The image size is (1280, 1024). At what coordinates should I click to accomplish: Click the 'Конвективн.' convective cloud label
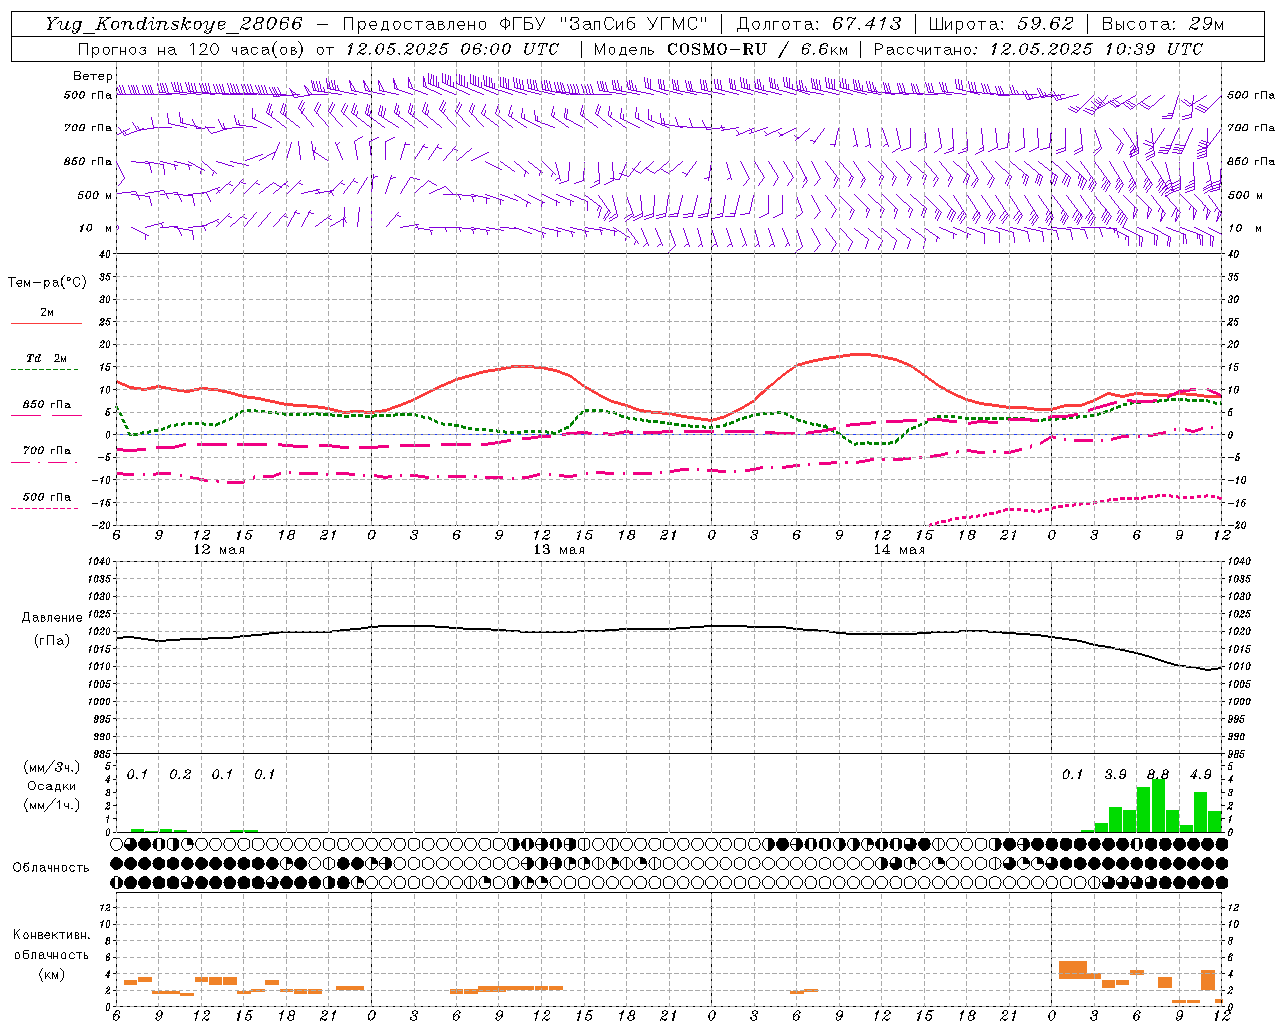[x=52, y=935]
